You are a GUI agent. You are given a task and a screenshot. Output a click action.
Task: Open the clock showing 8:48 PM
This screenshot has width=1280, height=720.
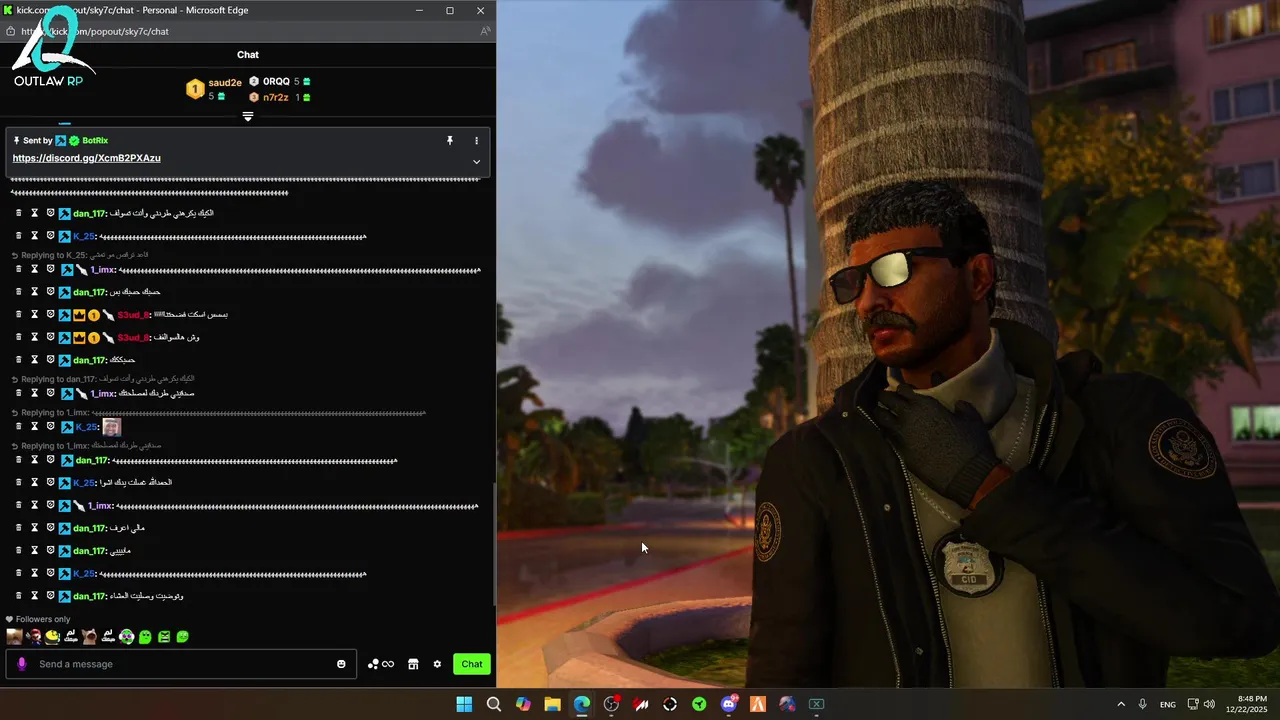click(x=1252, y=704)
